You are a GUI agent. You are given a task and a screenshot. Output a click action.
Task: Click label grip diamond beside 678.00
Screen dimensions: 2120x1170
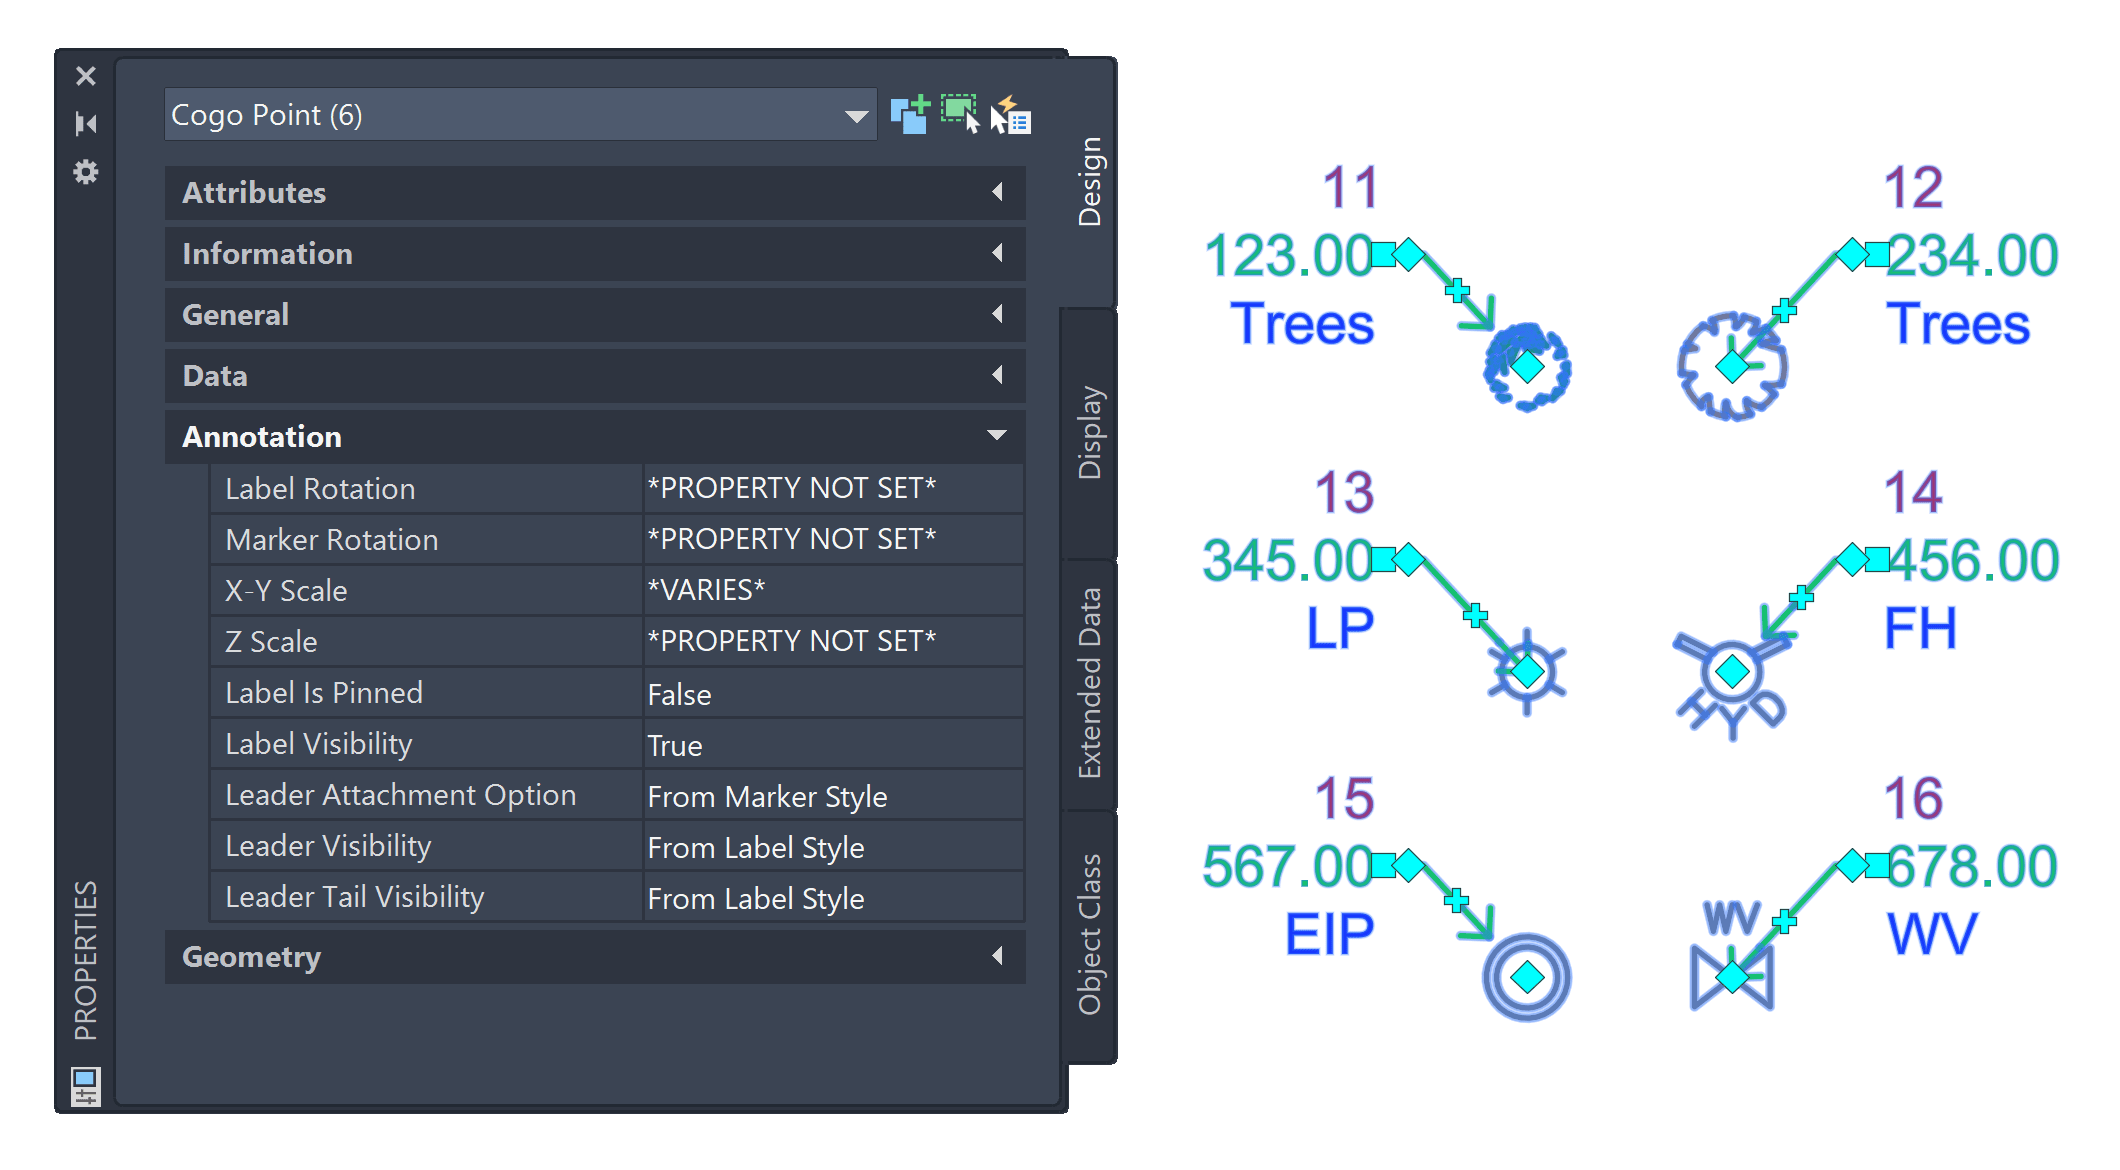click(1852, 865)
